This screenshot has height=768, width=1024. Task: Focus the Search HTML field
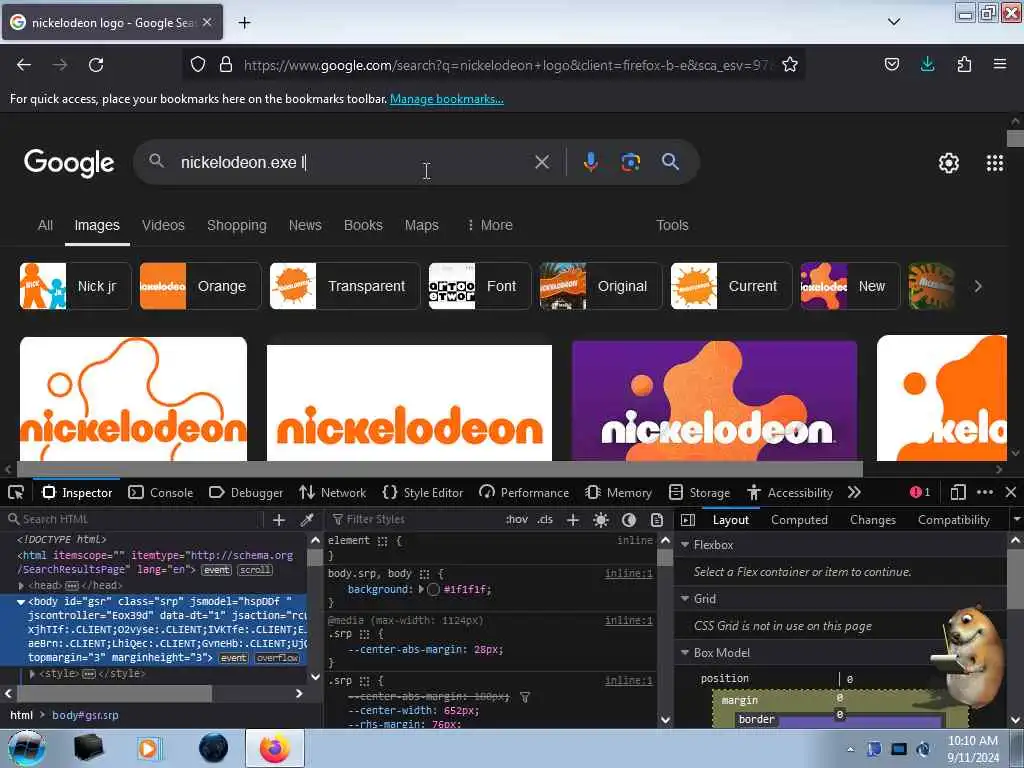(x=134, y=520)
